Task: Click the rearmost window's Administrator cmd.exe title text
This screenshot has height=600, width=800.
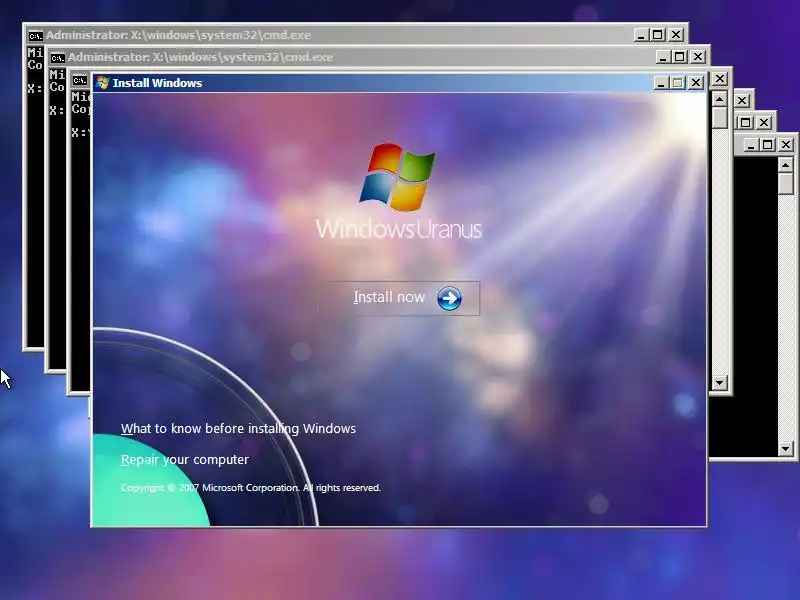Action: [x=179, y=35]
